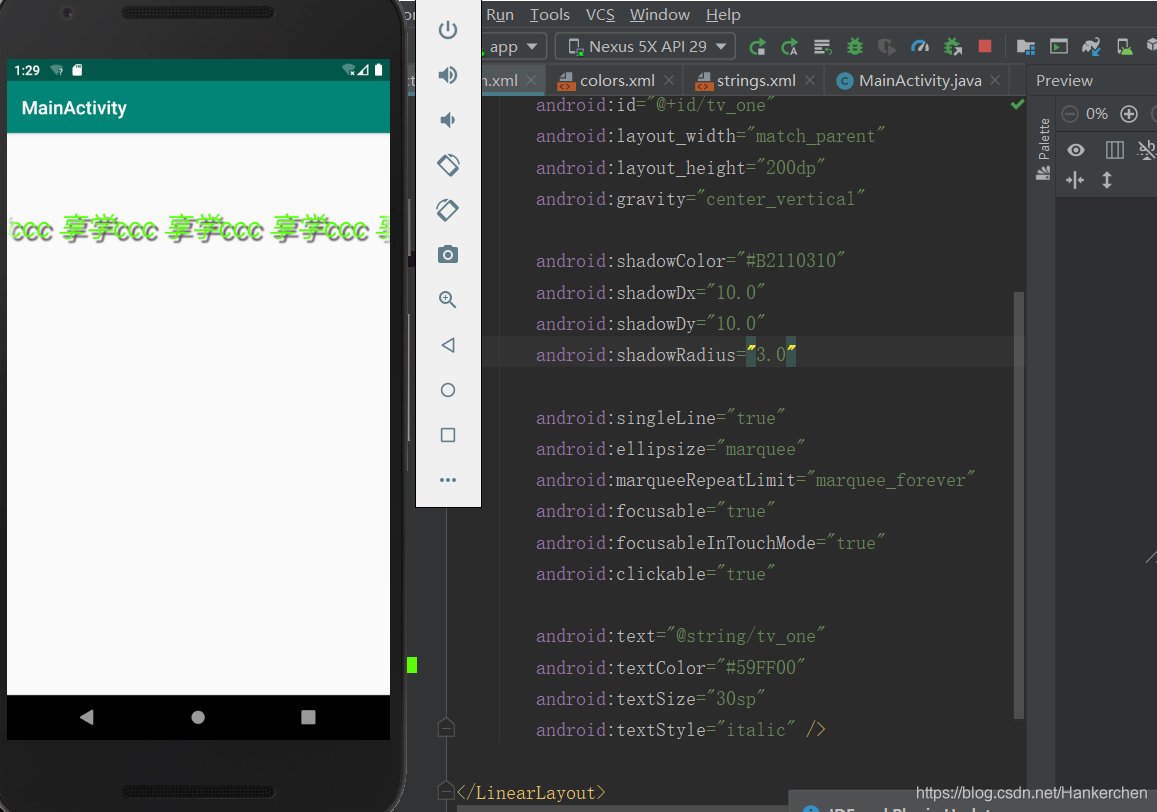Switch to the strings.xml tab
The height and width of the screenshot is (812, 1157).
point(756,80)
